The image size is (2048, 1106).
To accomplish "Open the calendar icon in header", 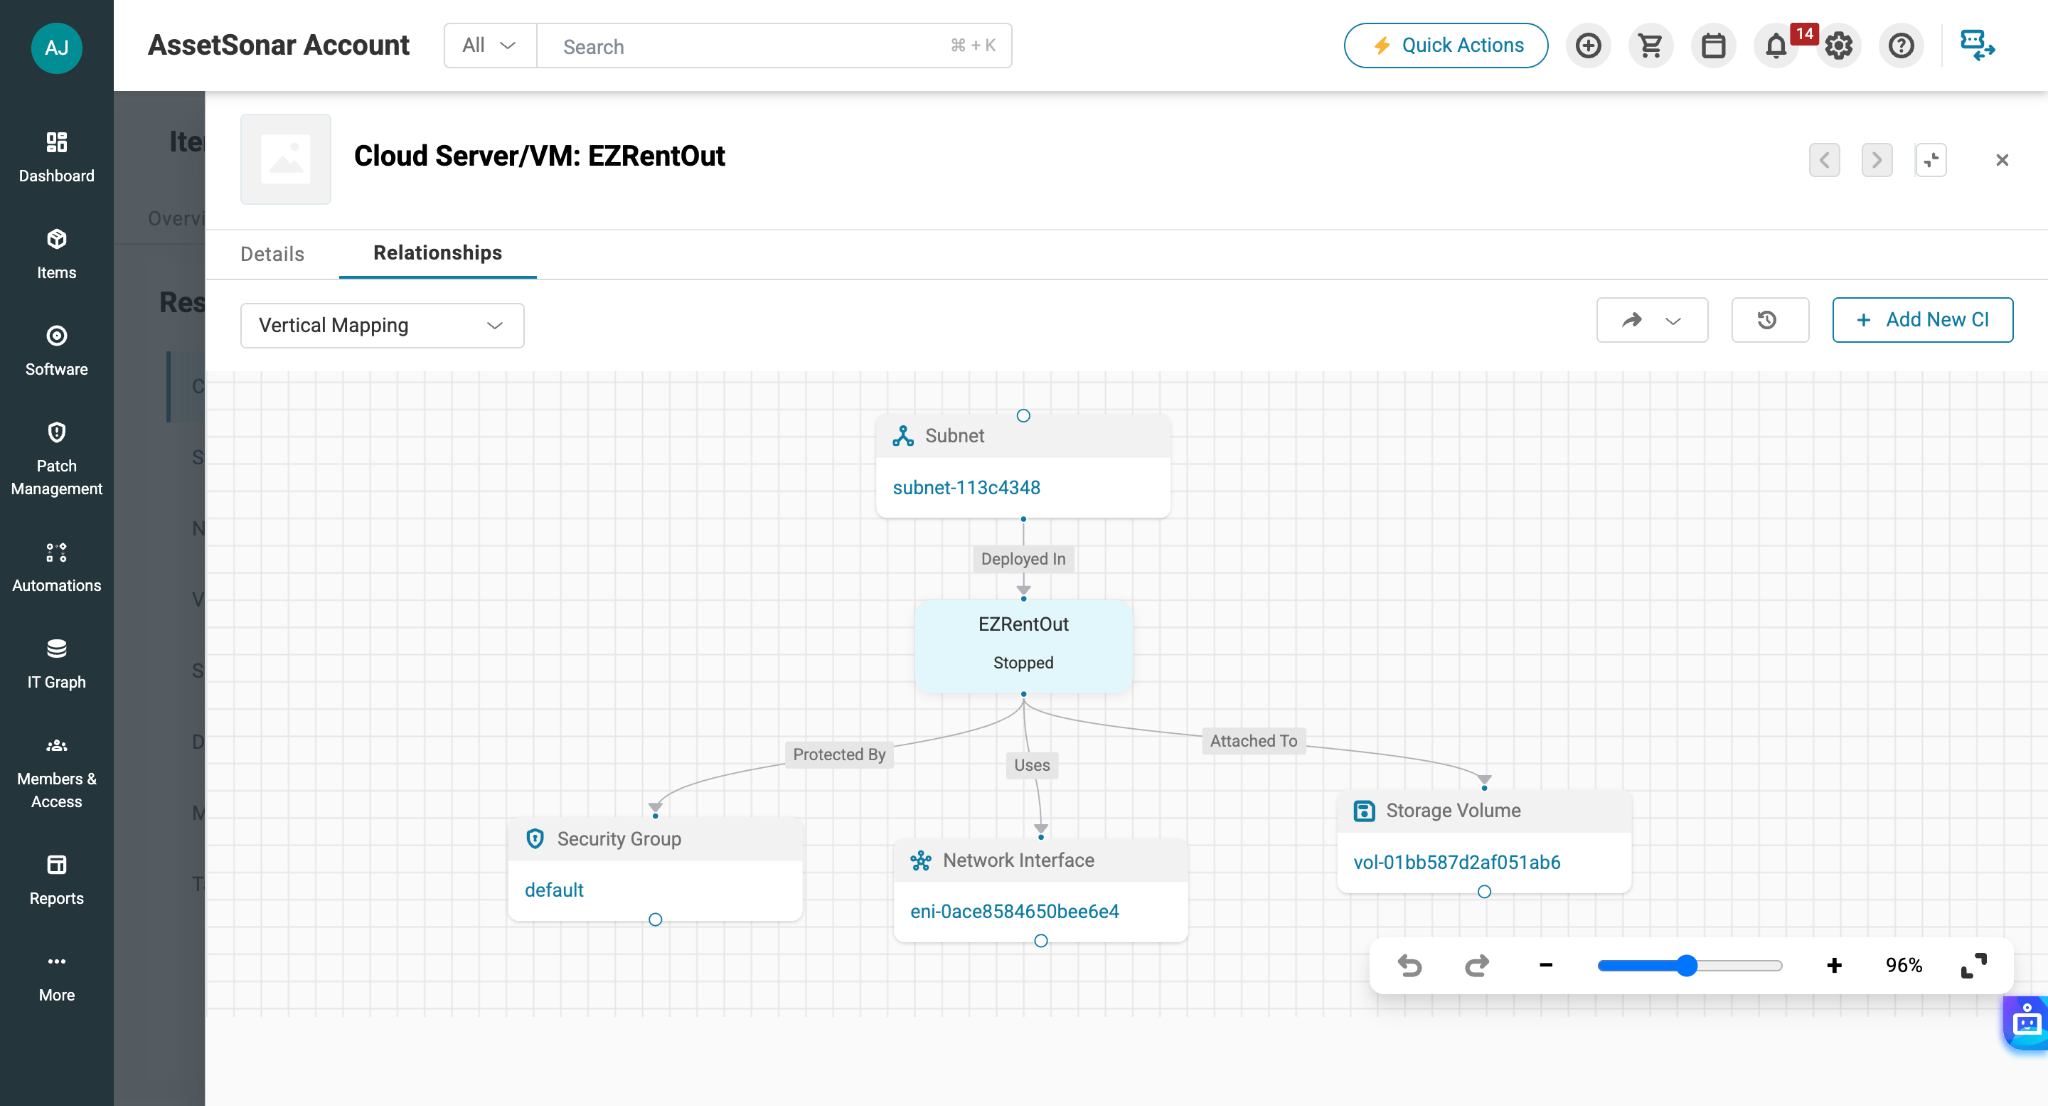I will click(1714, 46).
